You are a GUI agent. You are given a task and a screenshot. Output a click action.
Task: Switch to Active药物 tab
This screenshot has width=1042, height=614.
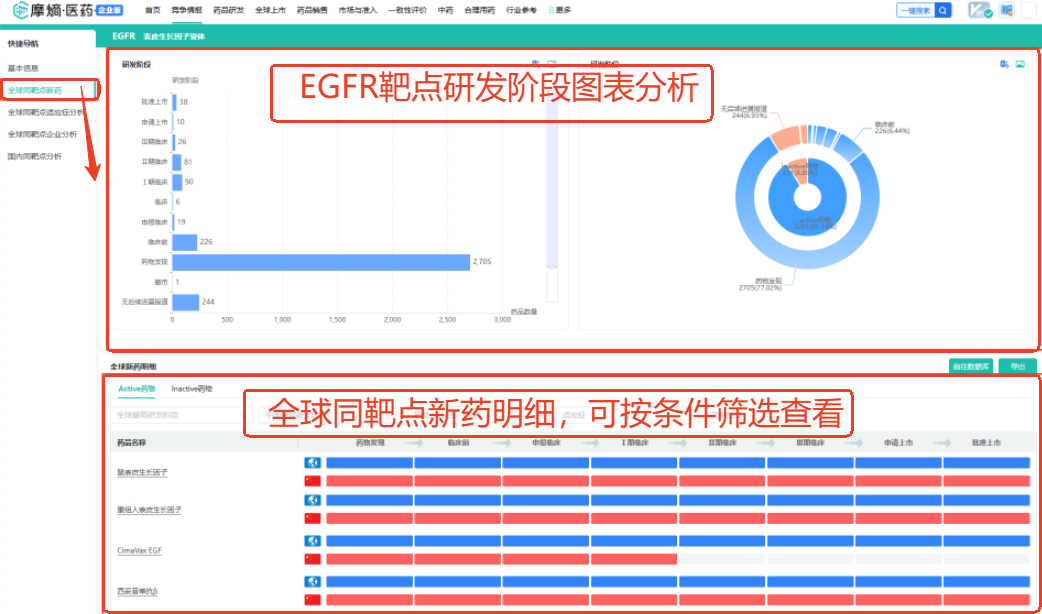coord(137,389)
